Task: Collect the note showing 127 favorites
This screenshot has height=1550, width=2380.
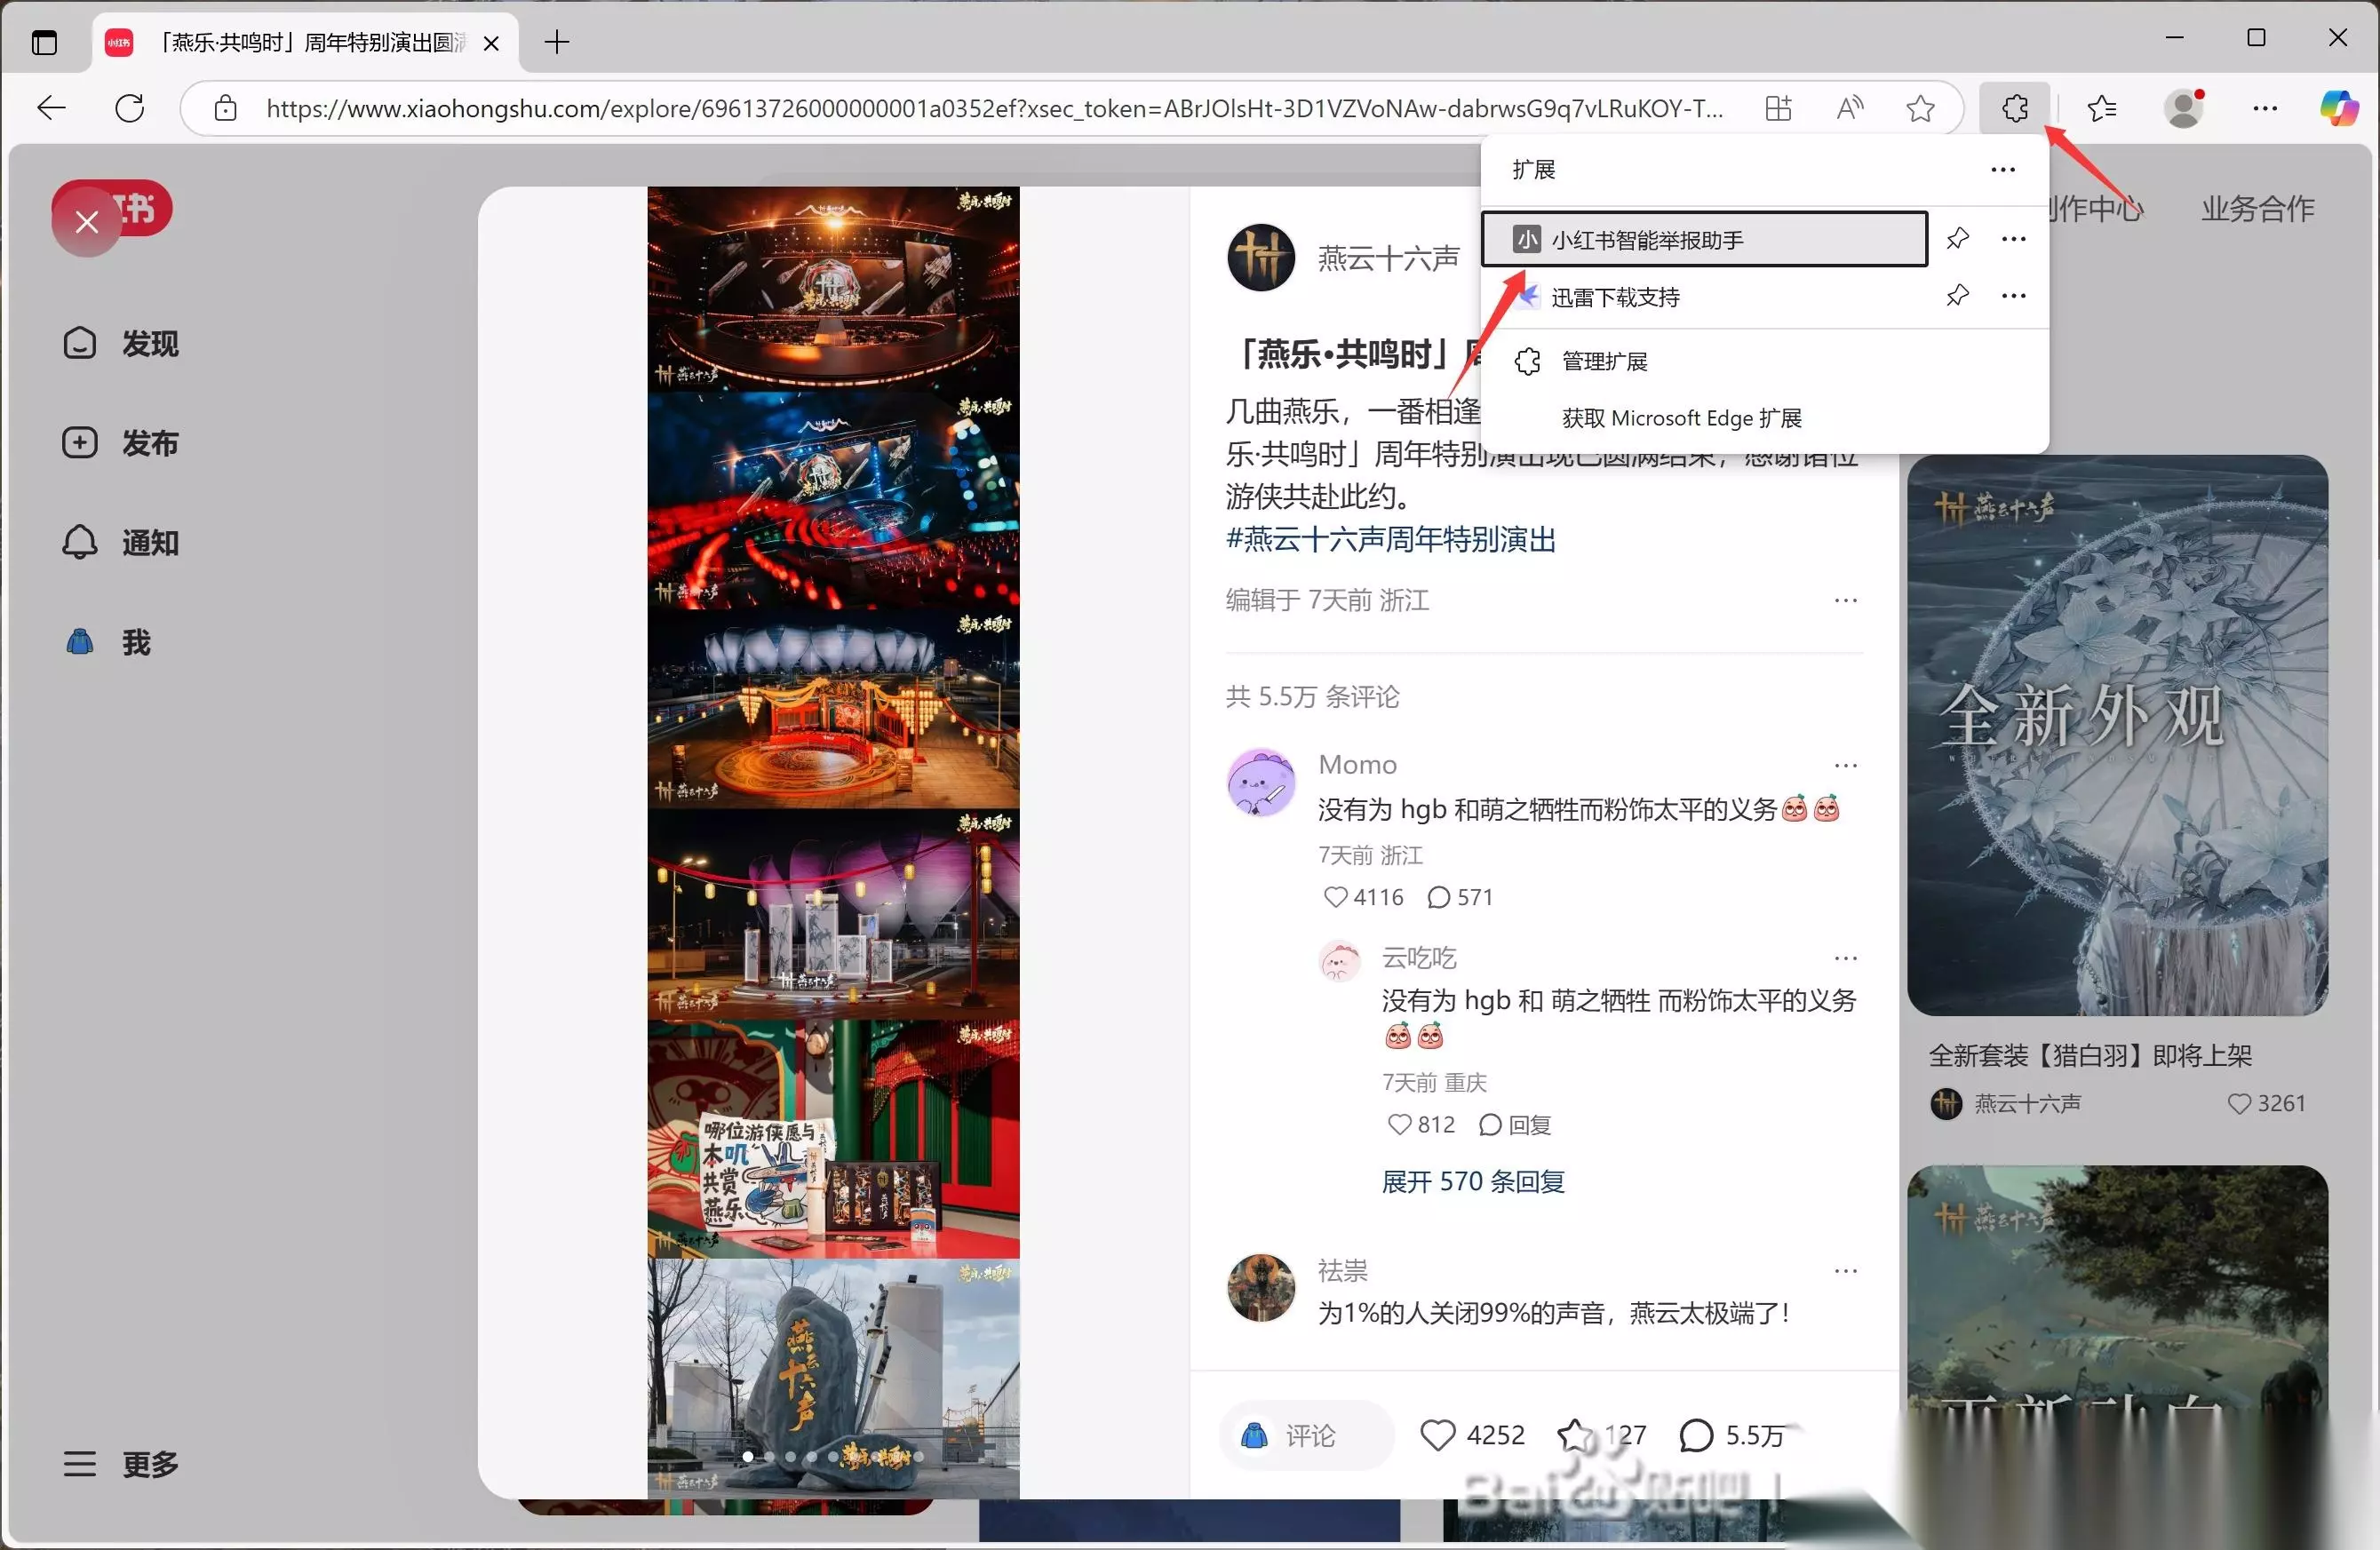Action: (1601, 1435)
